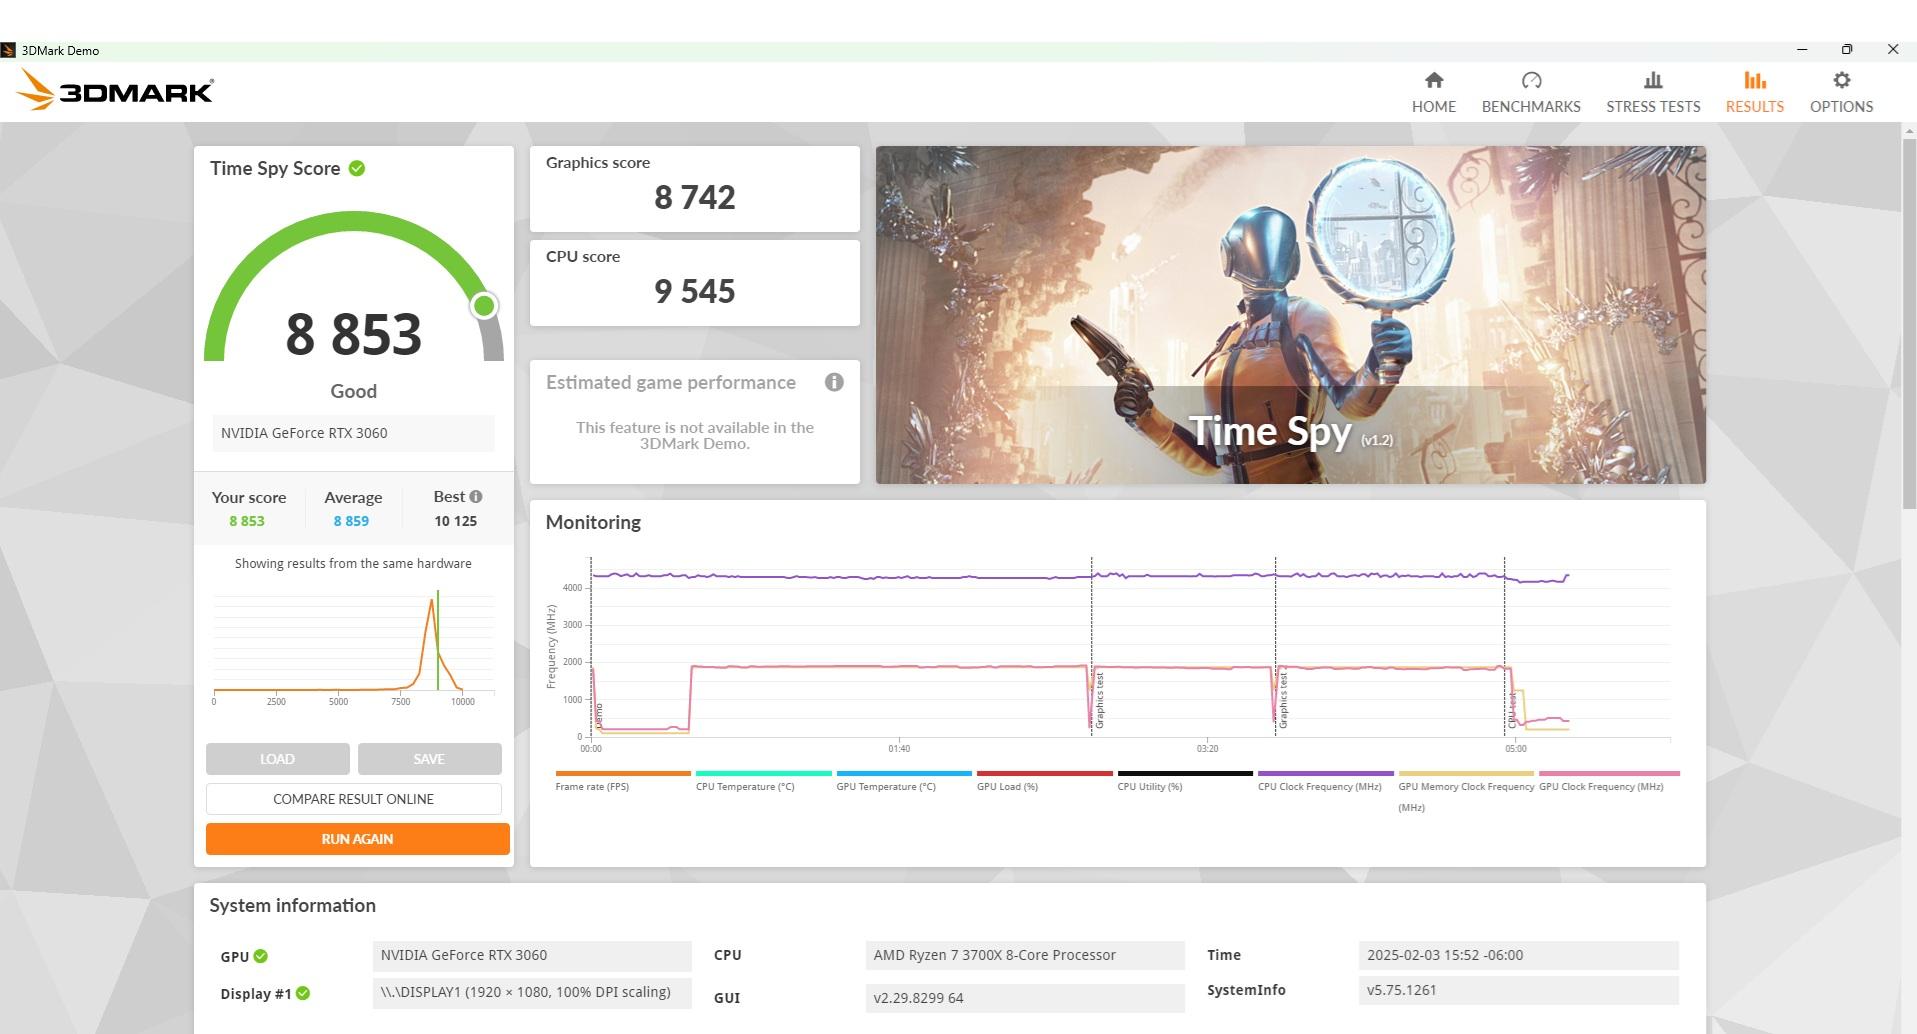
Task: Toggle GPU Temperature legend swatch
Action: click(904, 773)
